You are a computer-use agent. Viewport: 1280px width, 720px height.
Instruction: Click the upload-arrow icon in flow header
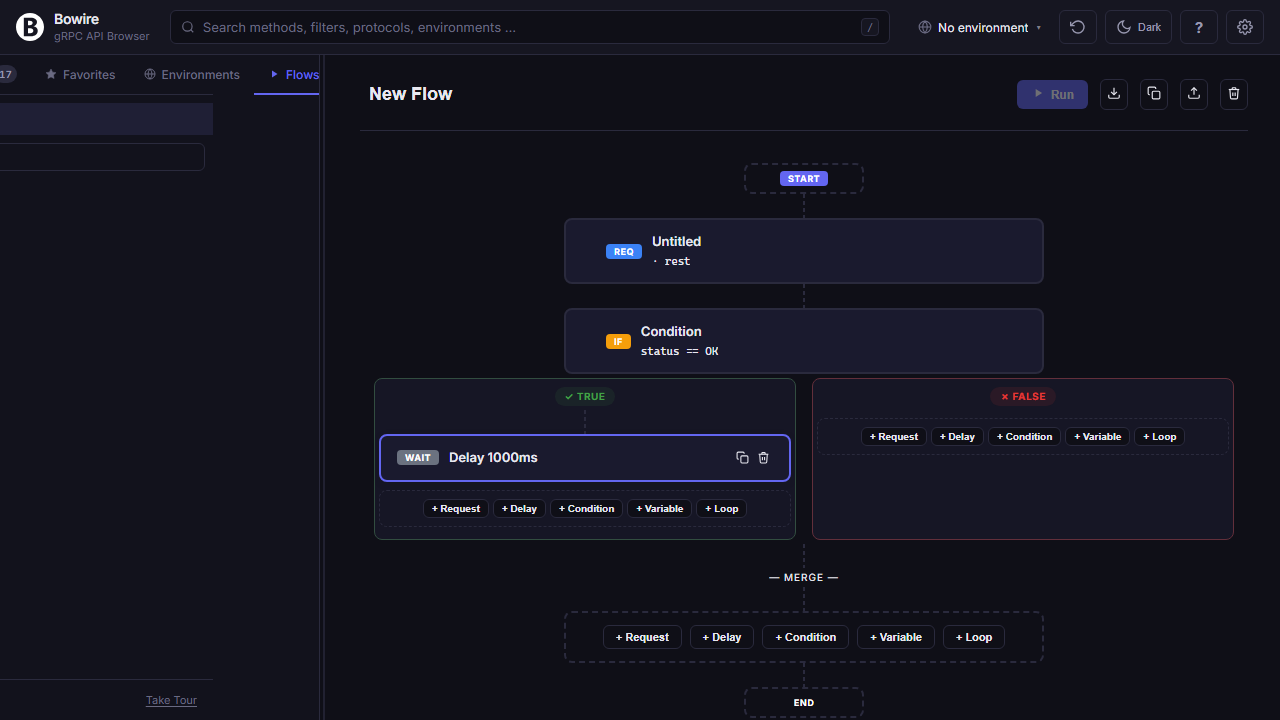pyautogui.click(x=1194, y=94)
